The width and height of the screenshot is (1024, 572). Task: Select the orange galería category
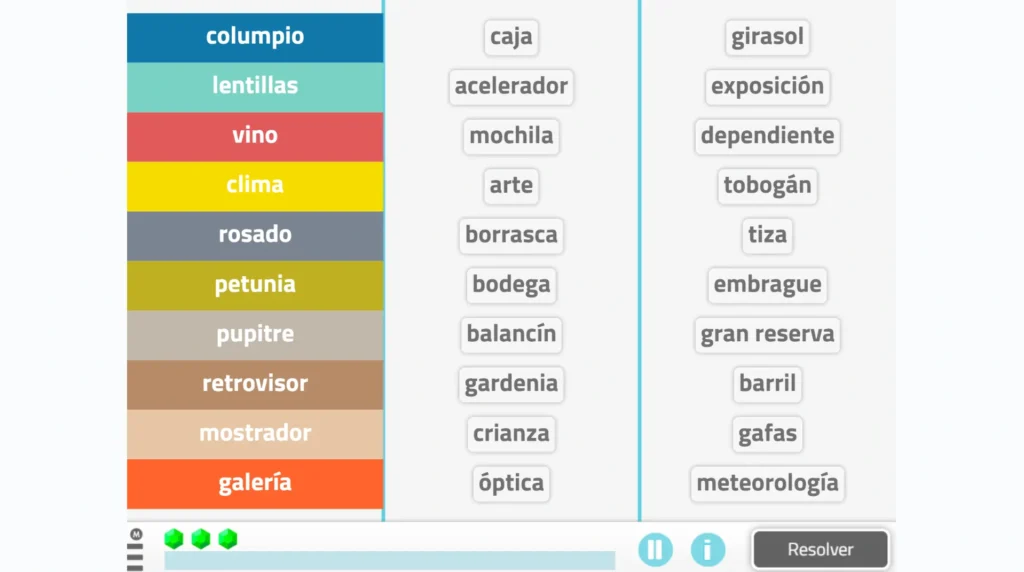click(x=255, y=483)
